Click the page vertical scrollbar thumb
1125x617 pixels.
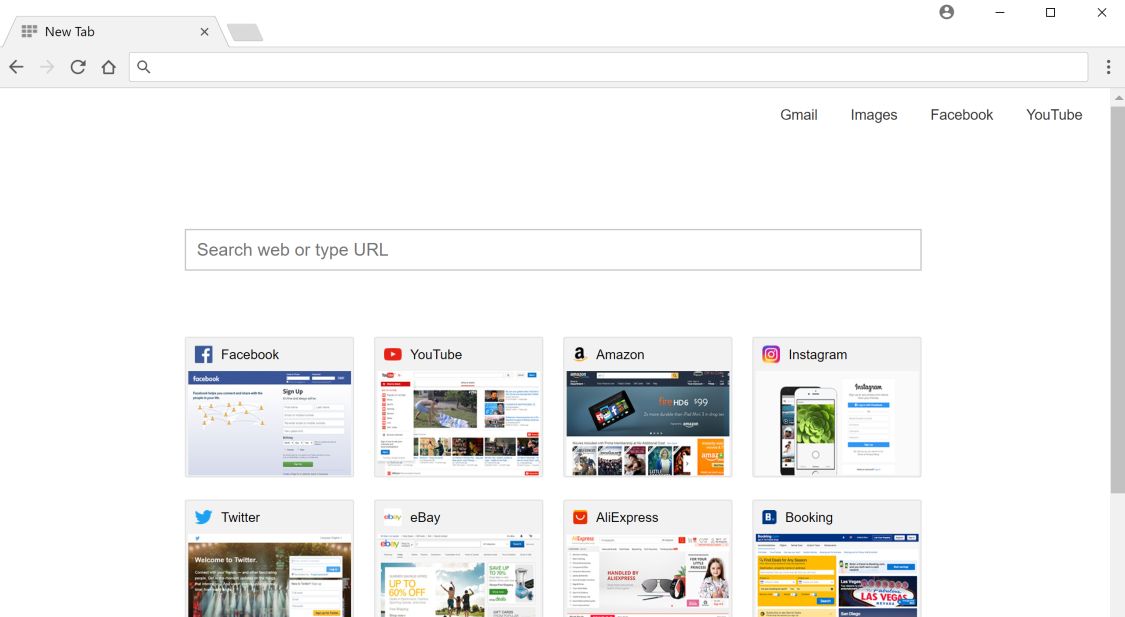(1118, 300)
